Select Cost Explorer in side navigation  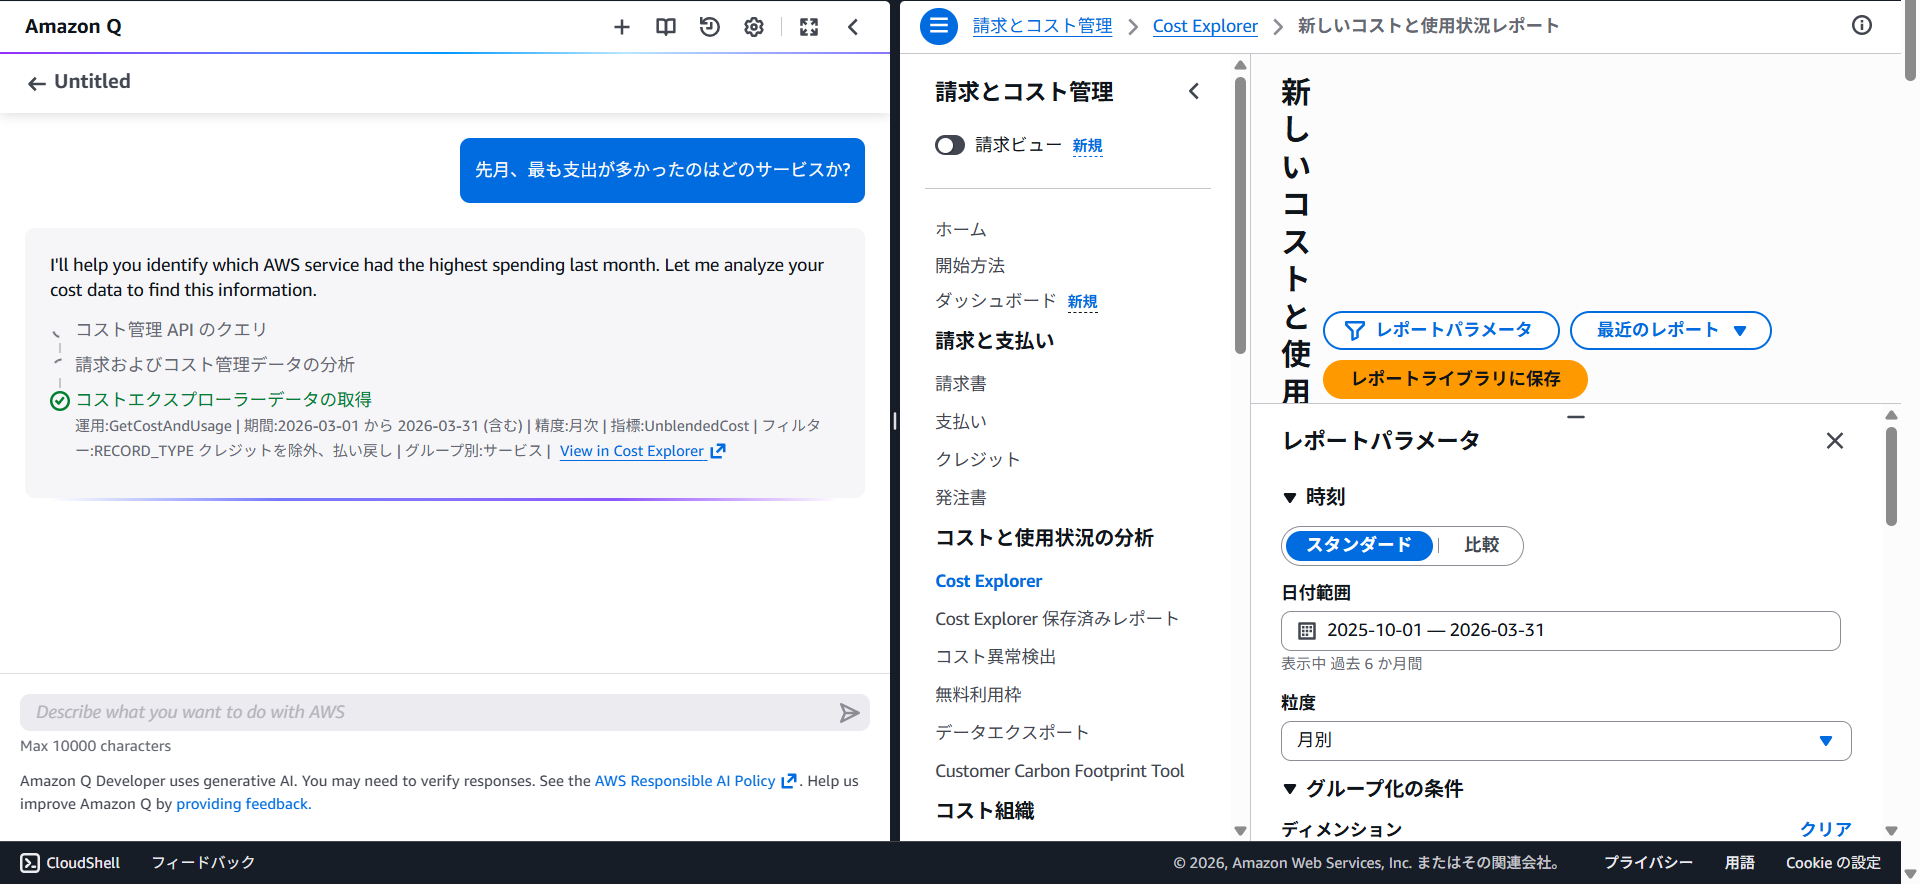pos(989,581)
